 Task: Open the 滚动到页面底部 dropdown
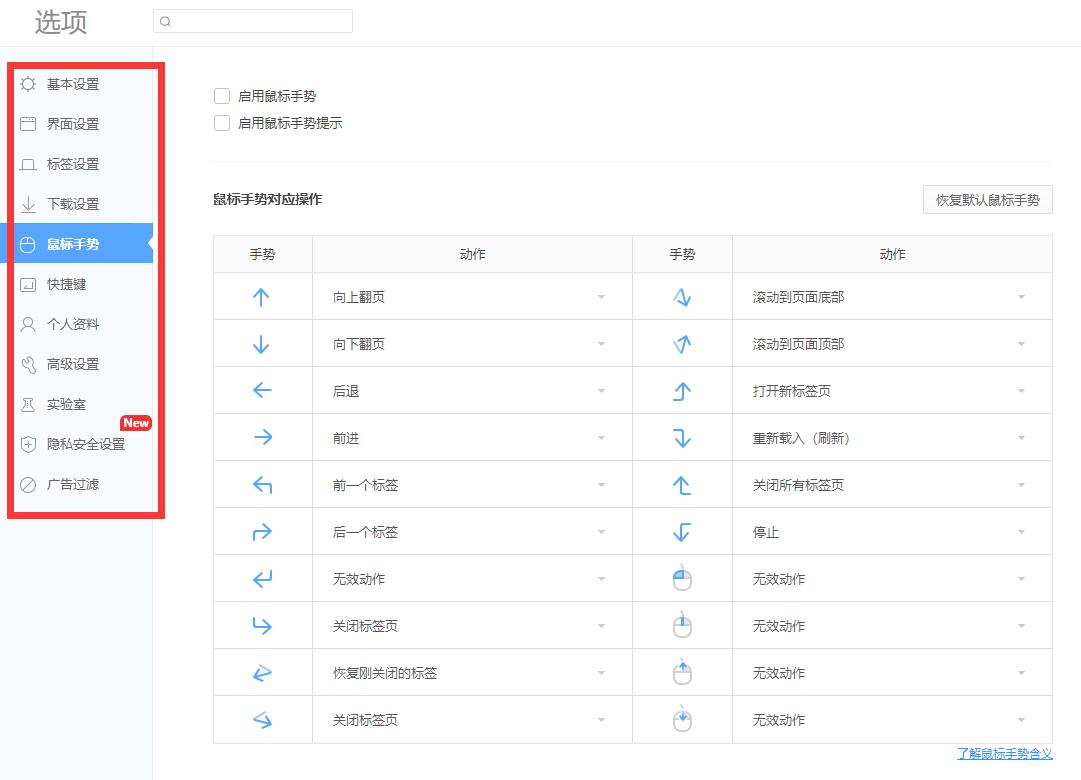click(1021, 296)
